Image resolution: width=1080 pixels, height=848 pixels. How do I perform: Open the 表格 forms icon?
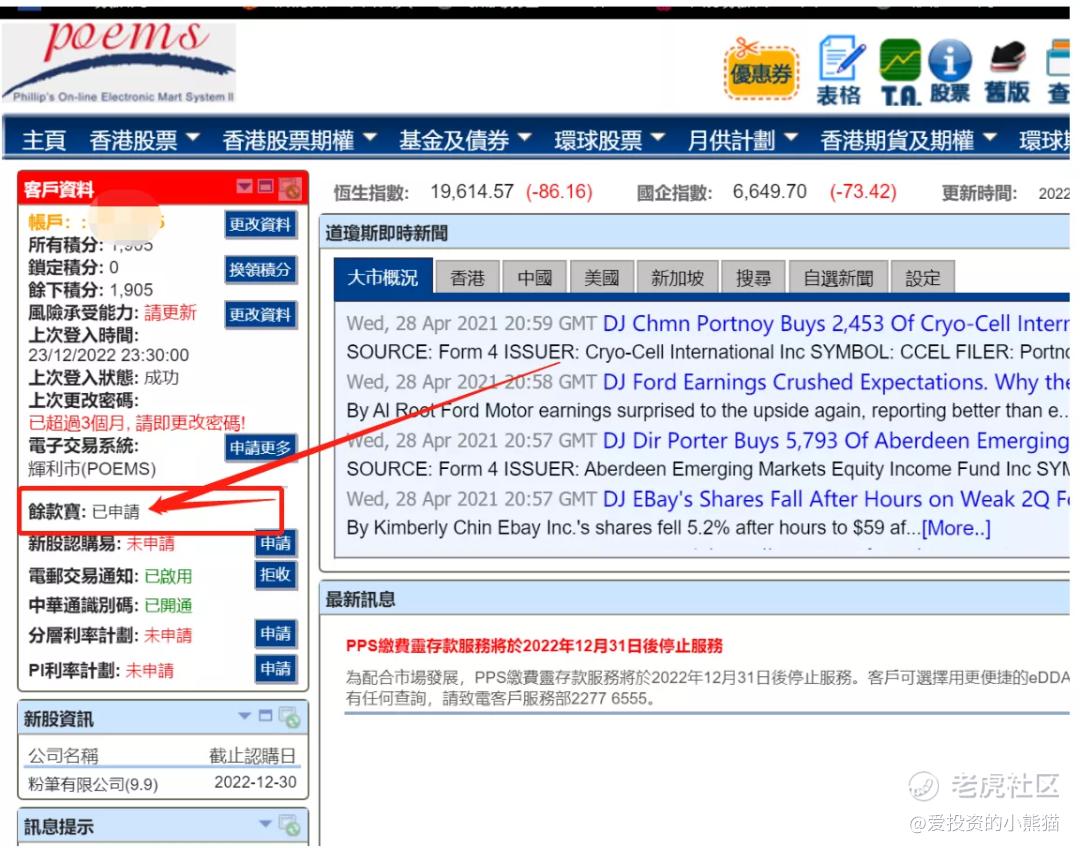pos(840,70)
